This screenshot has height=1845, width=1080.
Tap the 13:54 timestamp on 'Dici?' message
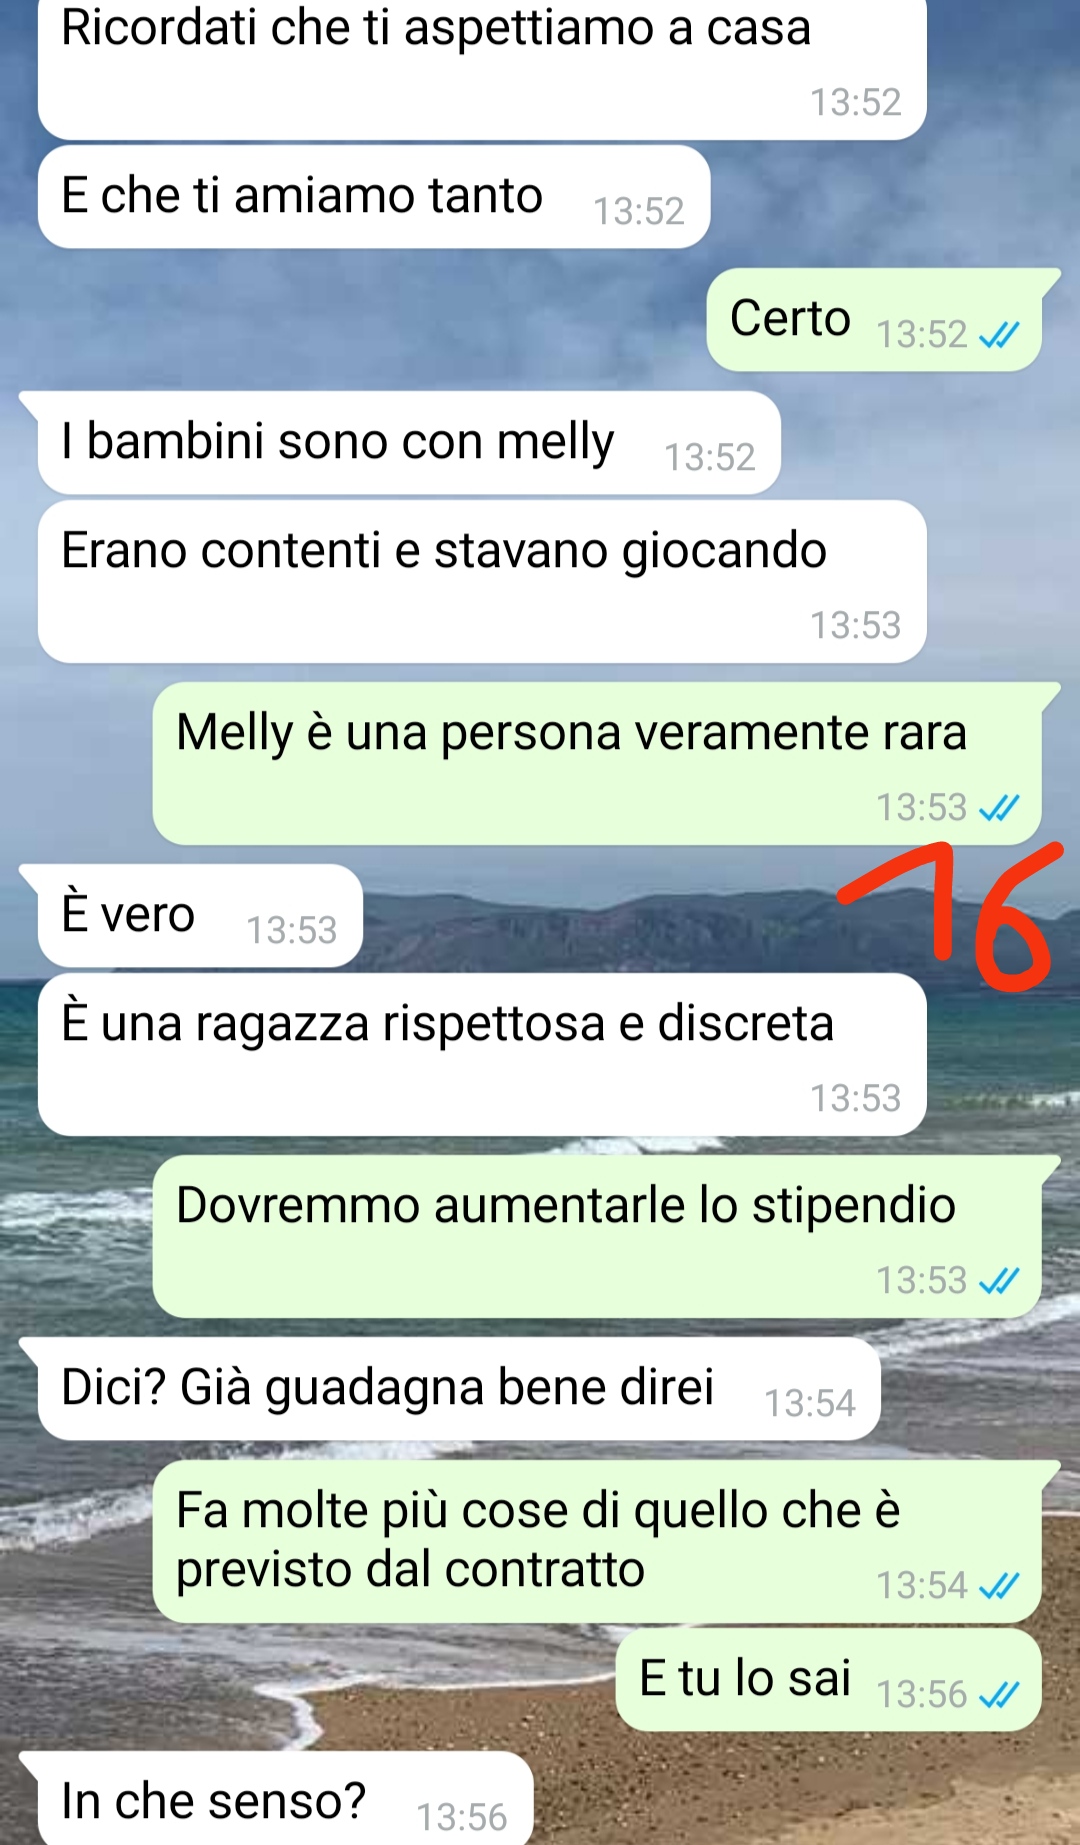coord(810,1403)
